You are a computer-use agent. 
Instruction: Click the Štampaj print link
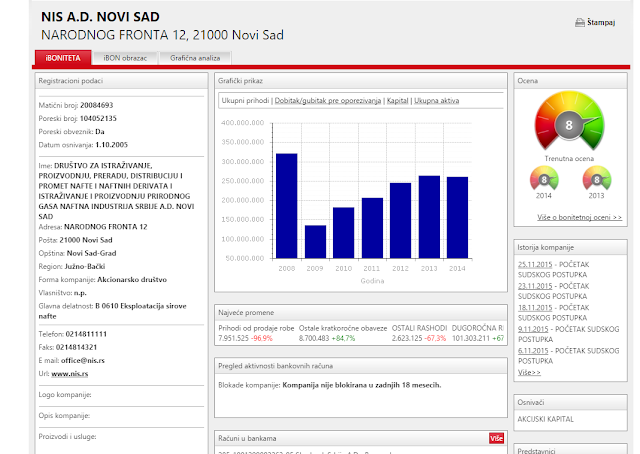(x=601, y=22)
